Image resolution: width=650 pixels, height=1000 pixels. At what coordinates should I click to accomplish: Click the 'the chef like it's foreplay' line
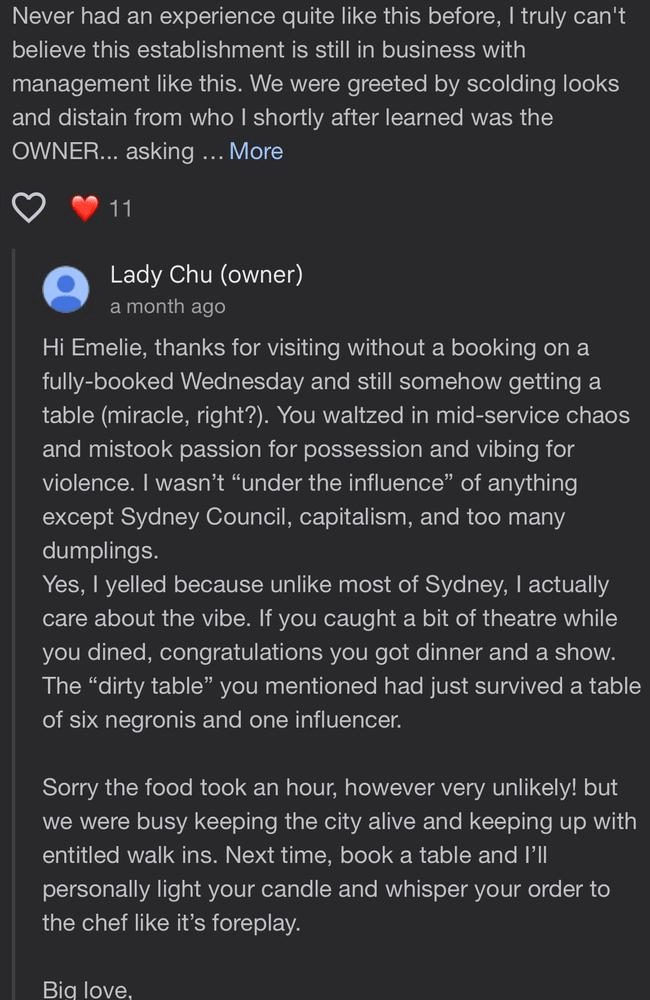pyautogui.click(x=170, y=922)
